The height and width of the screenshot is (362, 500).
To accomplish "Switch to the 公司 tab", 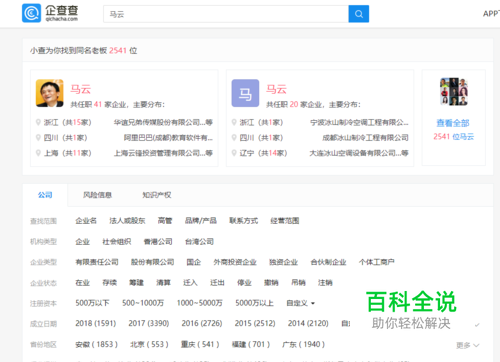I will (x=45, y=195).
